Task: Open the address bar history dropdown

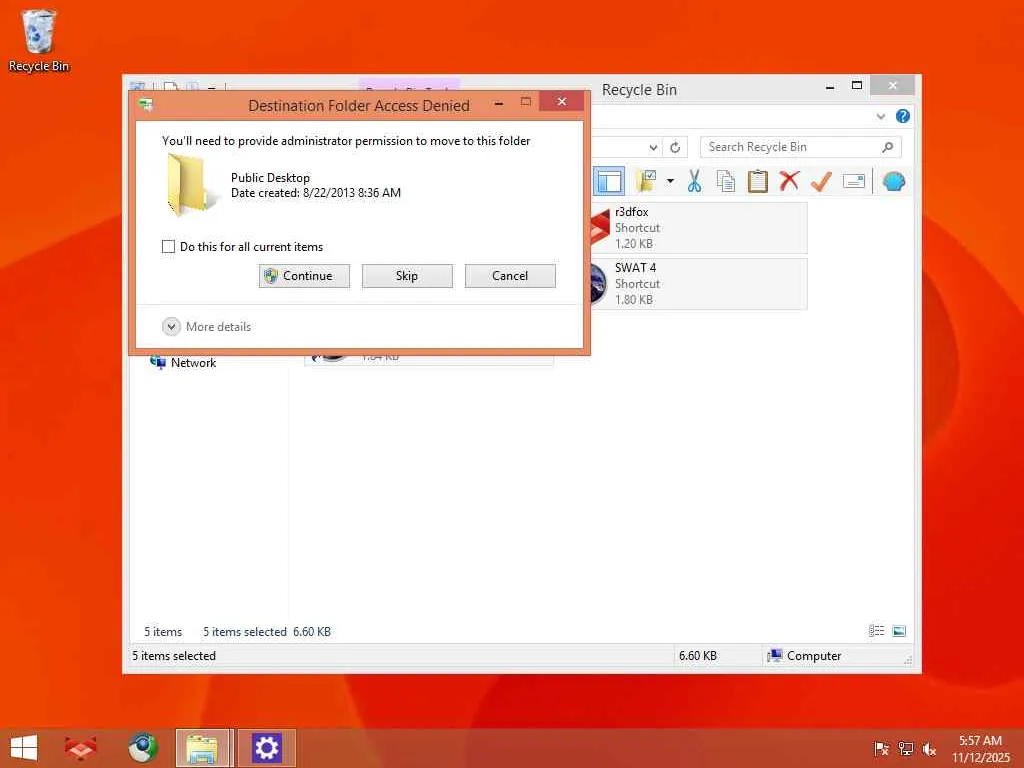Action: point(653,148)
